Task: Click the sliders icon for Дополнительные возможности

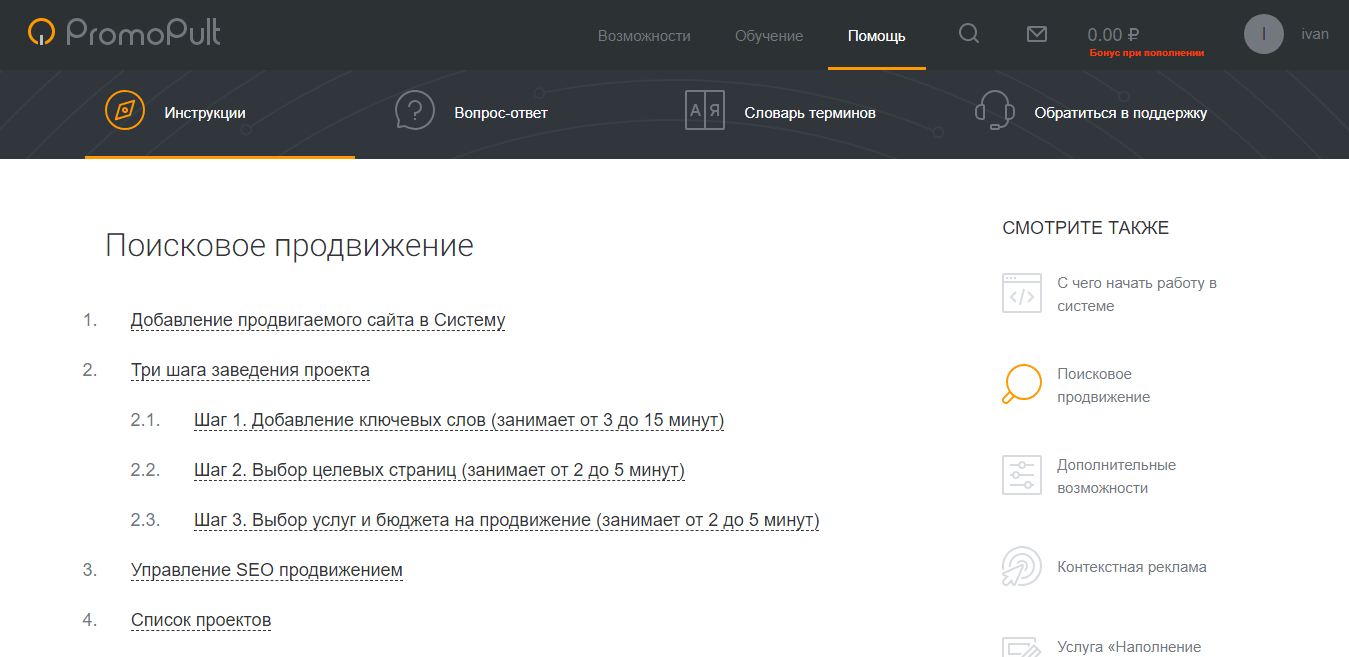Action: pyautogui.click(x=1021, y=475)
